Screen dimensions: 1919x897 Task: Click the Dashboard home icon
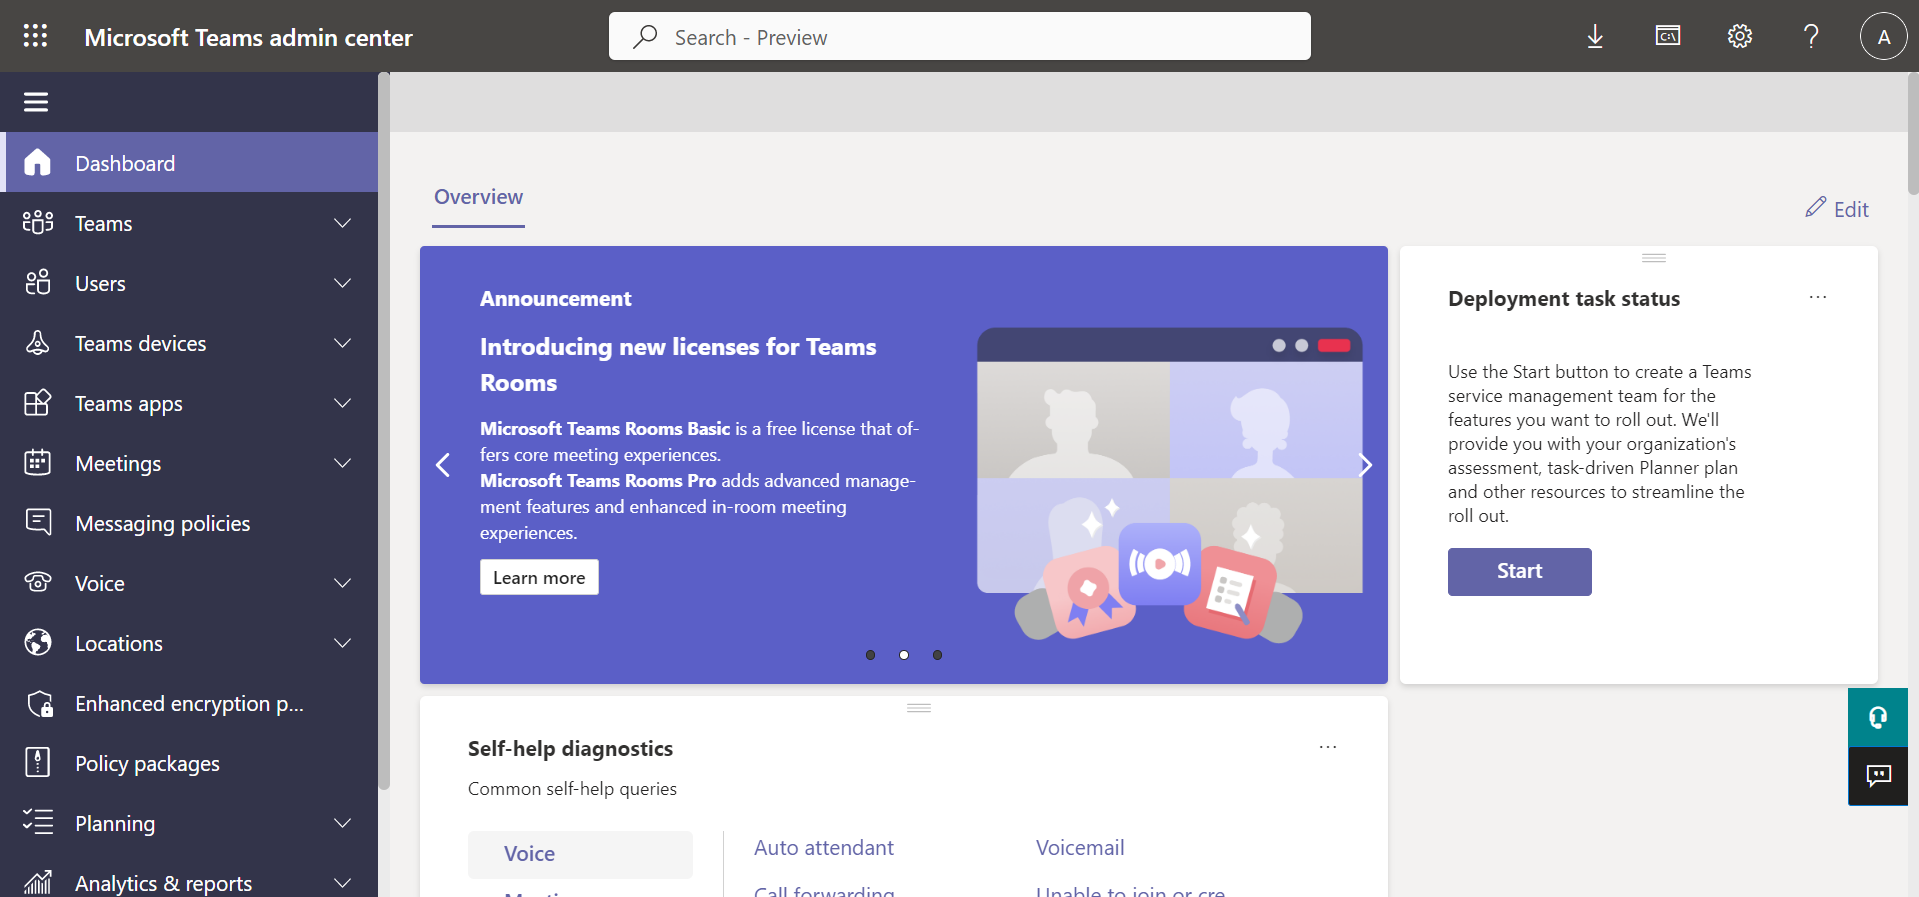(37, 162)
